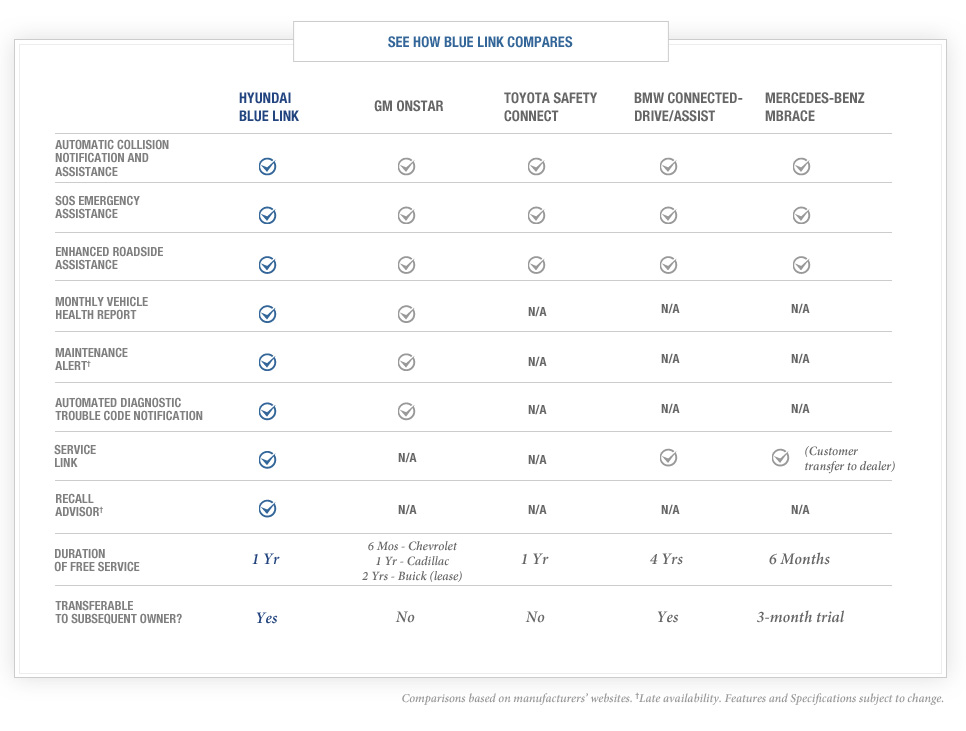
Task: Click GM OnStar diagnostic trouble code checkmark
Action: [406, 411]
